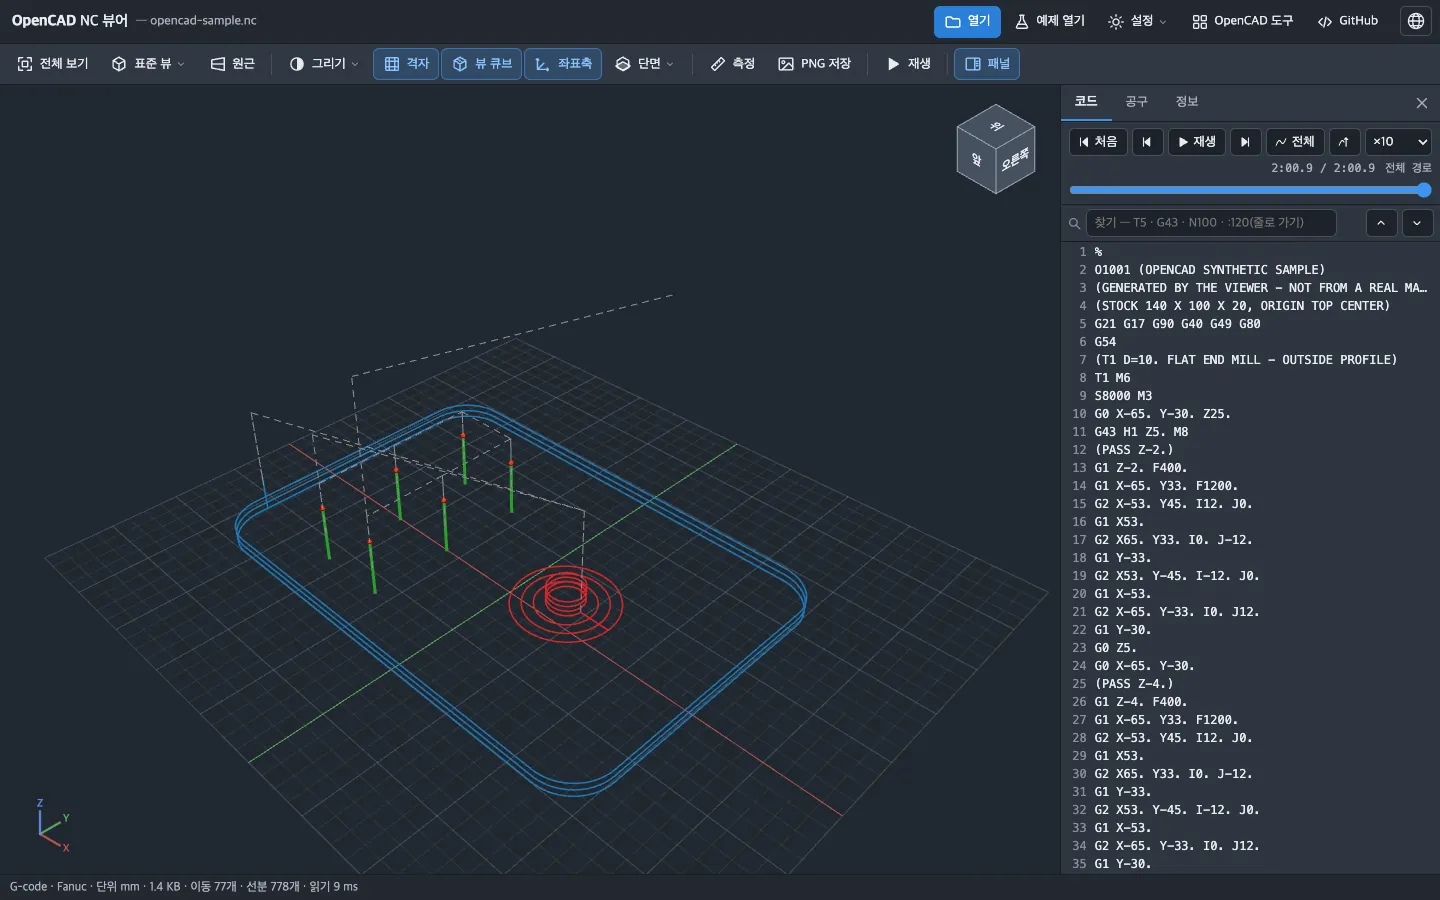Click the 전체 보기 fit-all button
The height and width of the screenshot is (900, 1440).
53,64
